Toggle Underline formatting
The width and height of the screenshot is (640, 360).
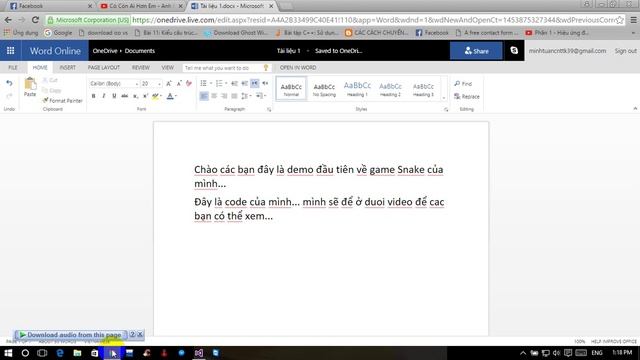tap(114, 96)
